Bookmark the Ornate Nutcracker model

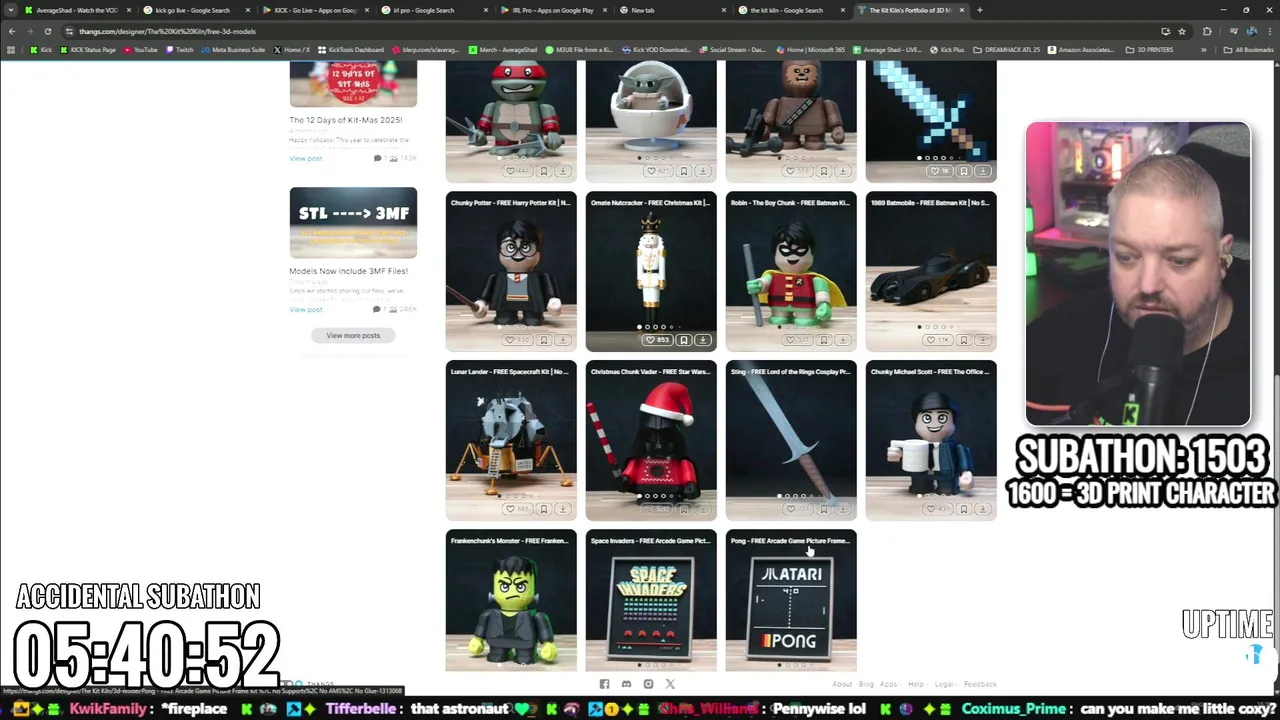(684, 340)
